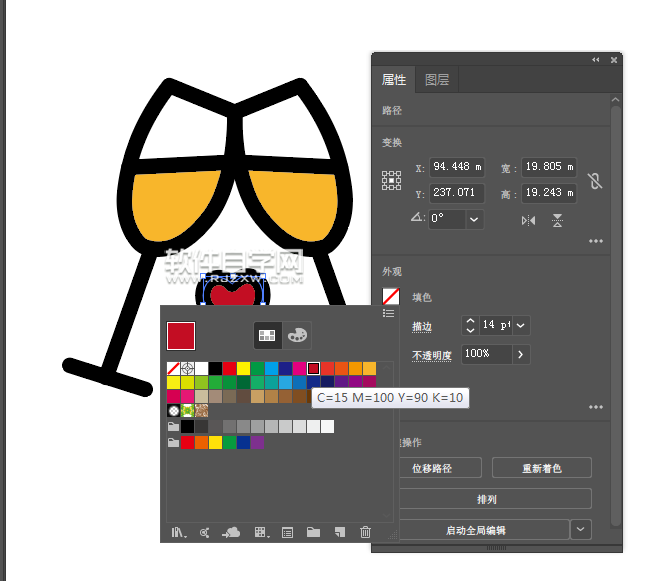Viewport: 662px width, 581px height.
Task: Create a New Color Group folder icon
Action: 313,532
